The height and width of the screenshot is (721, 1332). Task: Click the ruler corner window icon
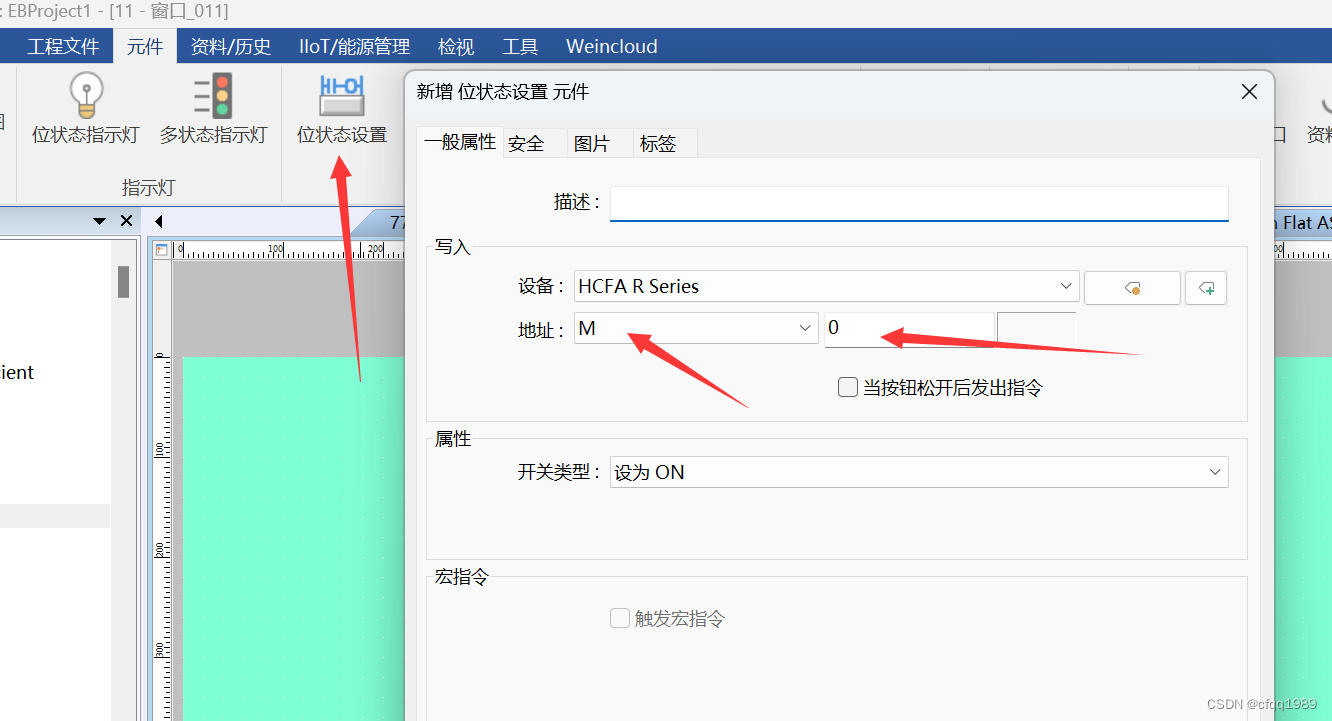(161, 249)
